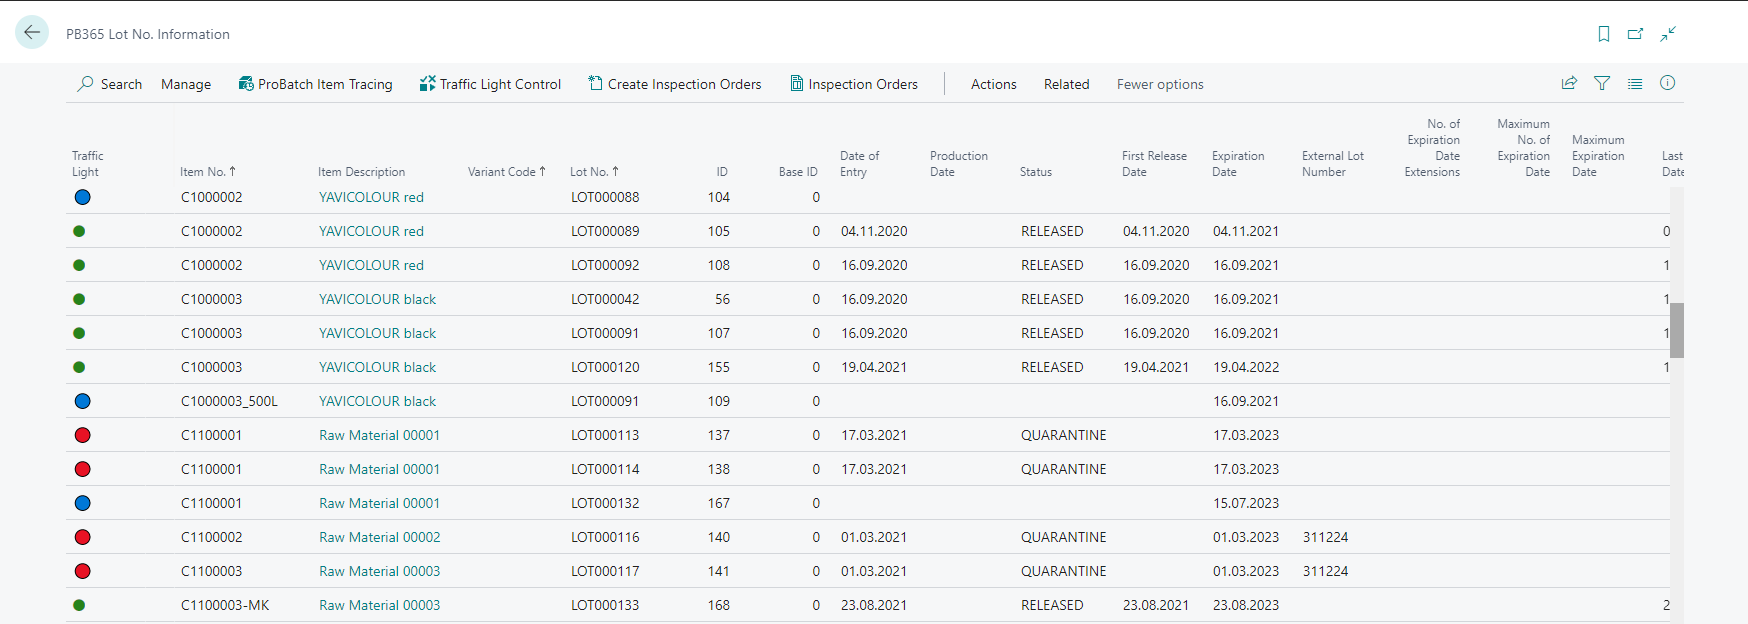Click Fewer options
The width and height of the screenshot is (1748, 624).
click(1160, 84)
